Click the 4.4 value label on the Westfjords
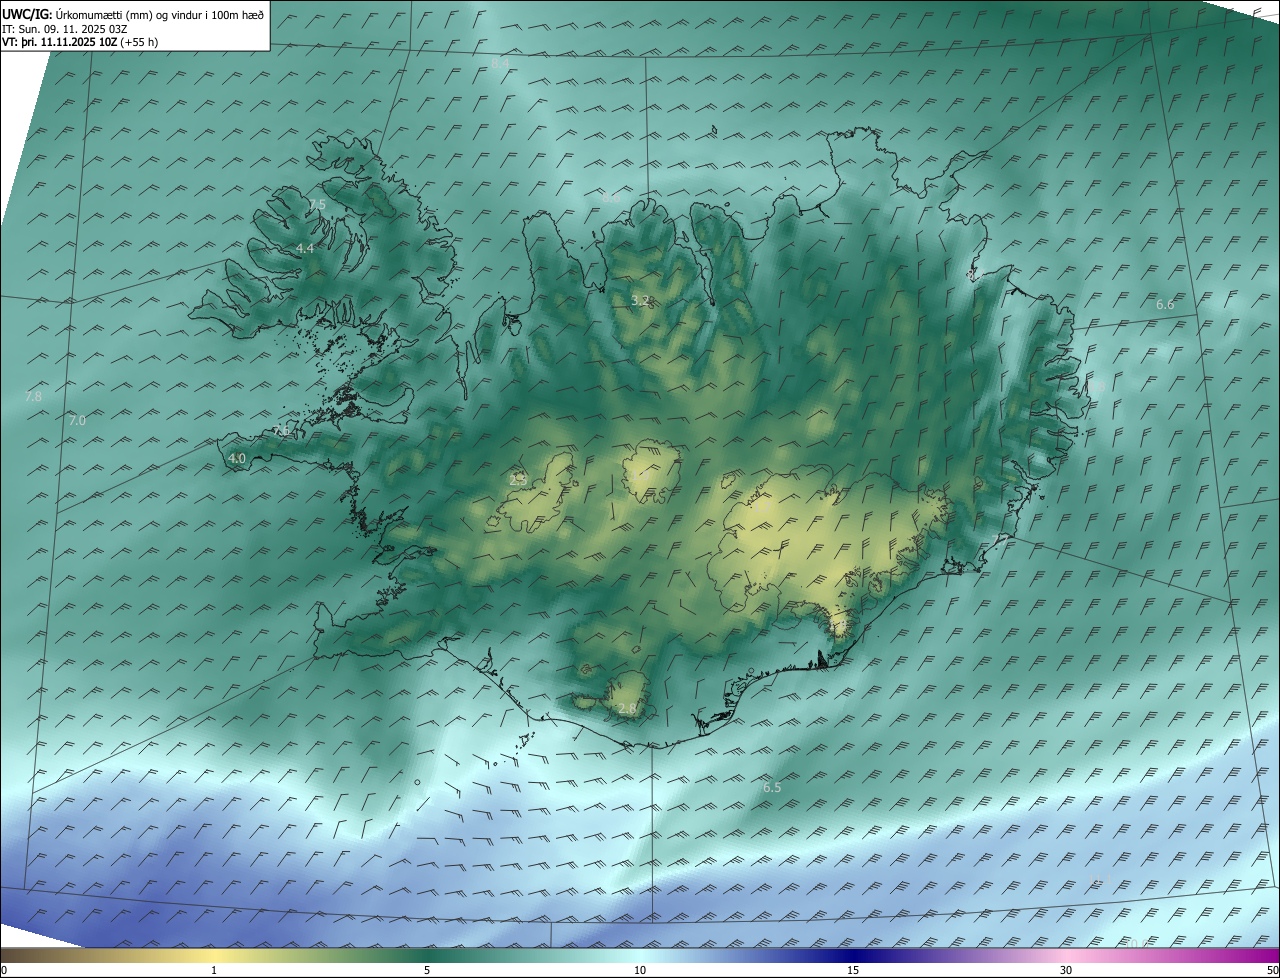1280x978 pixels. [305, 248]
